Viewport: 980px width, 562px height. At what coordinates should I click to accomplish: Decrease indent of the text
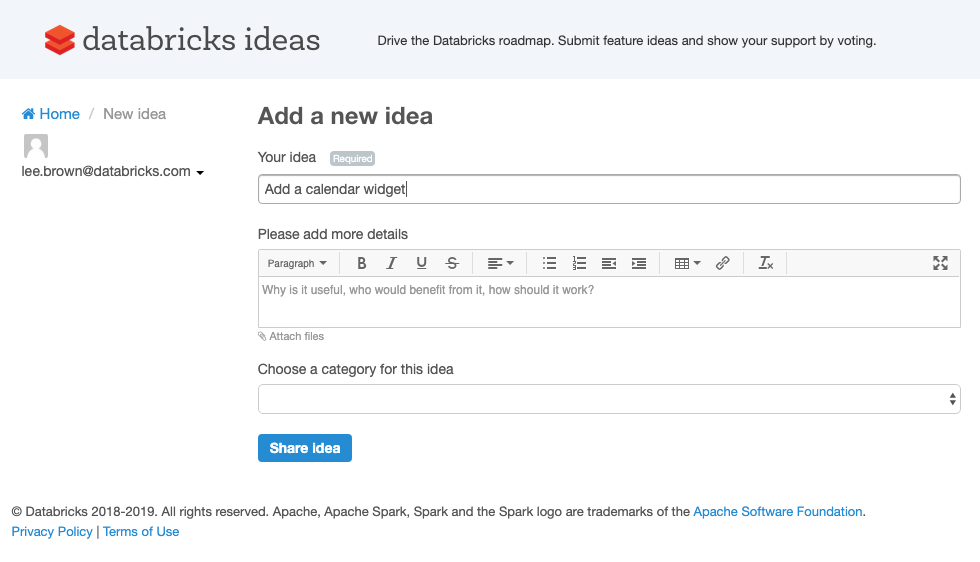coord(609,263)
